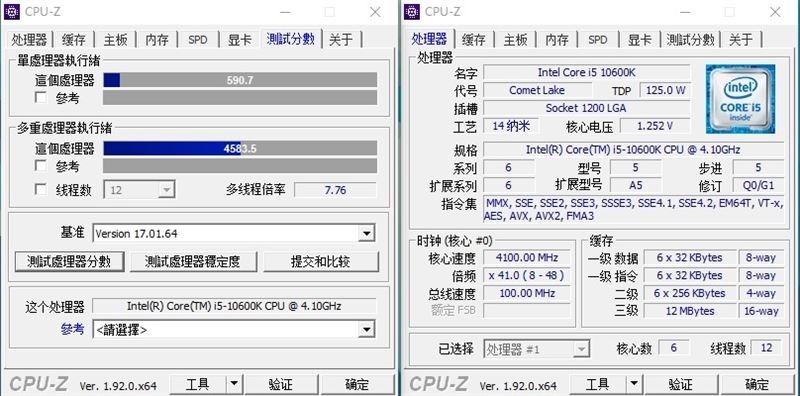The width and height of the screenshot is (800, 396).
Task: Open 内存 tab in left window
Action: point(157,40)
